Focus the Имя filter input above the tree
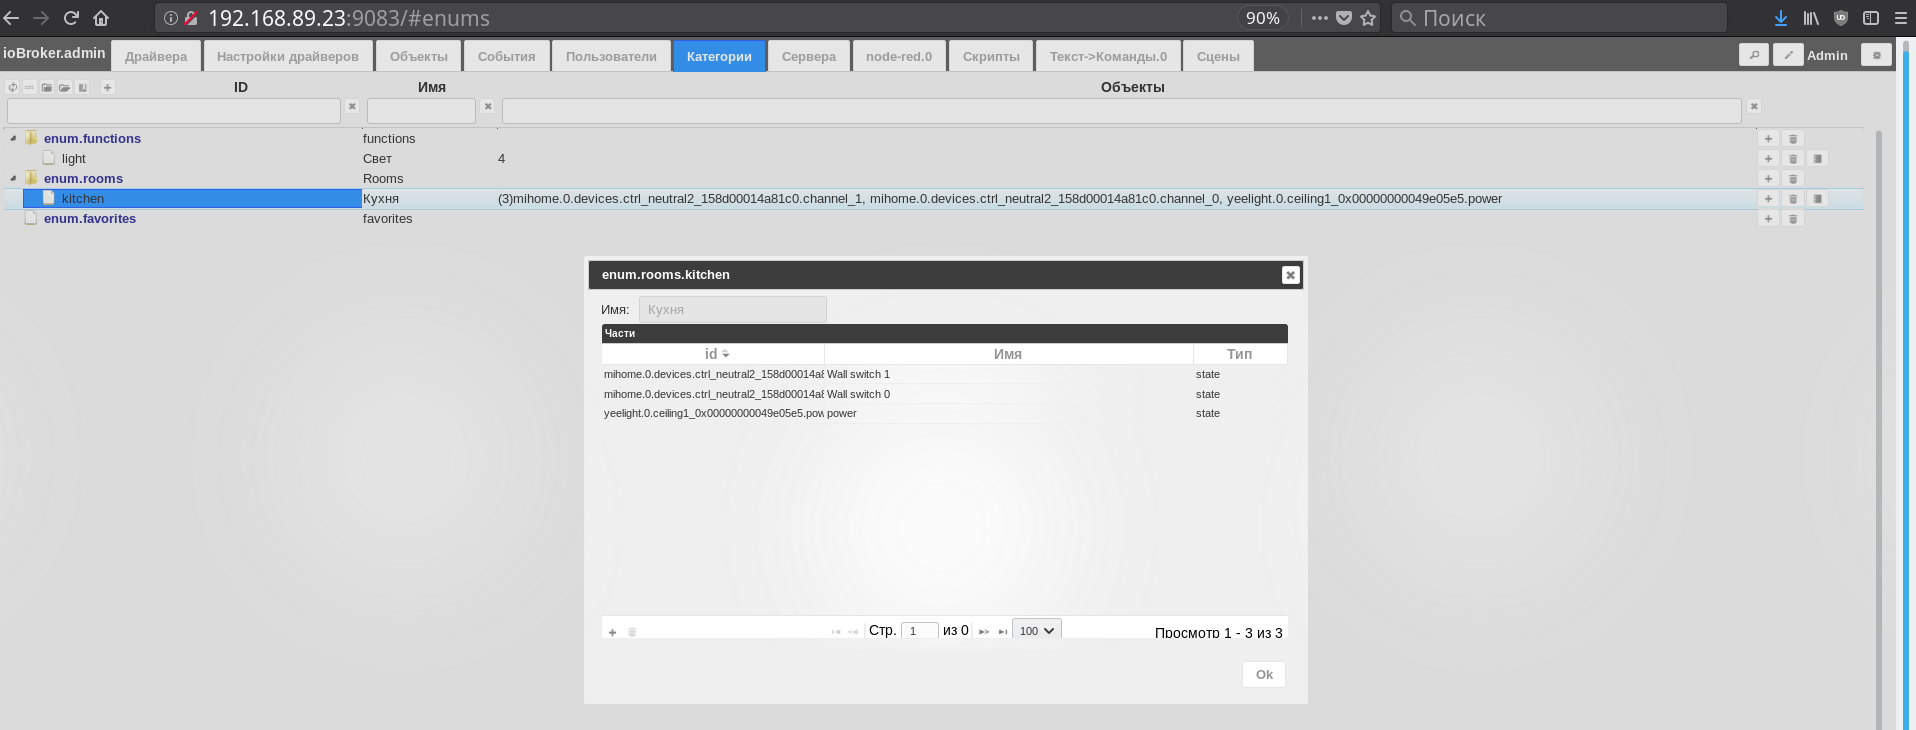Screen dimensions: 1916x730 421,111
